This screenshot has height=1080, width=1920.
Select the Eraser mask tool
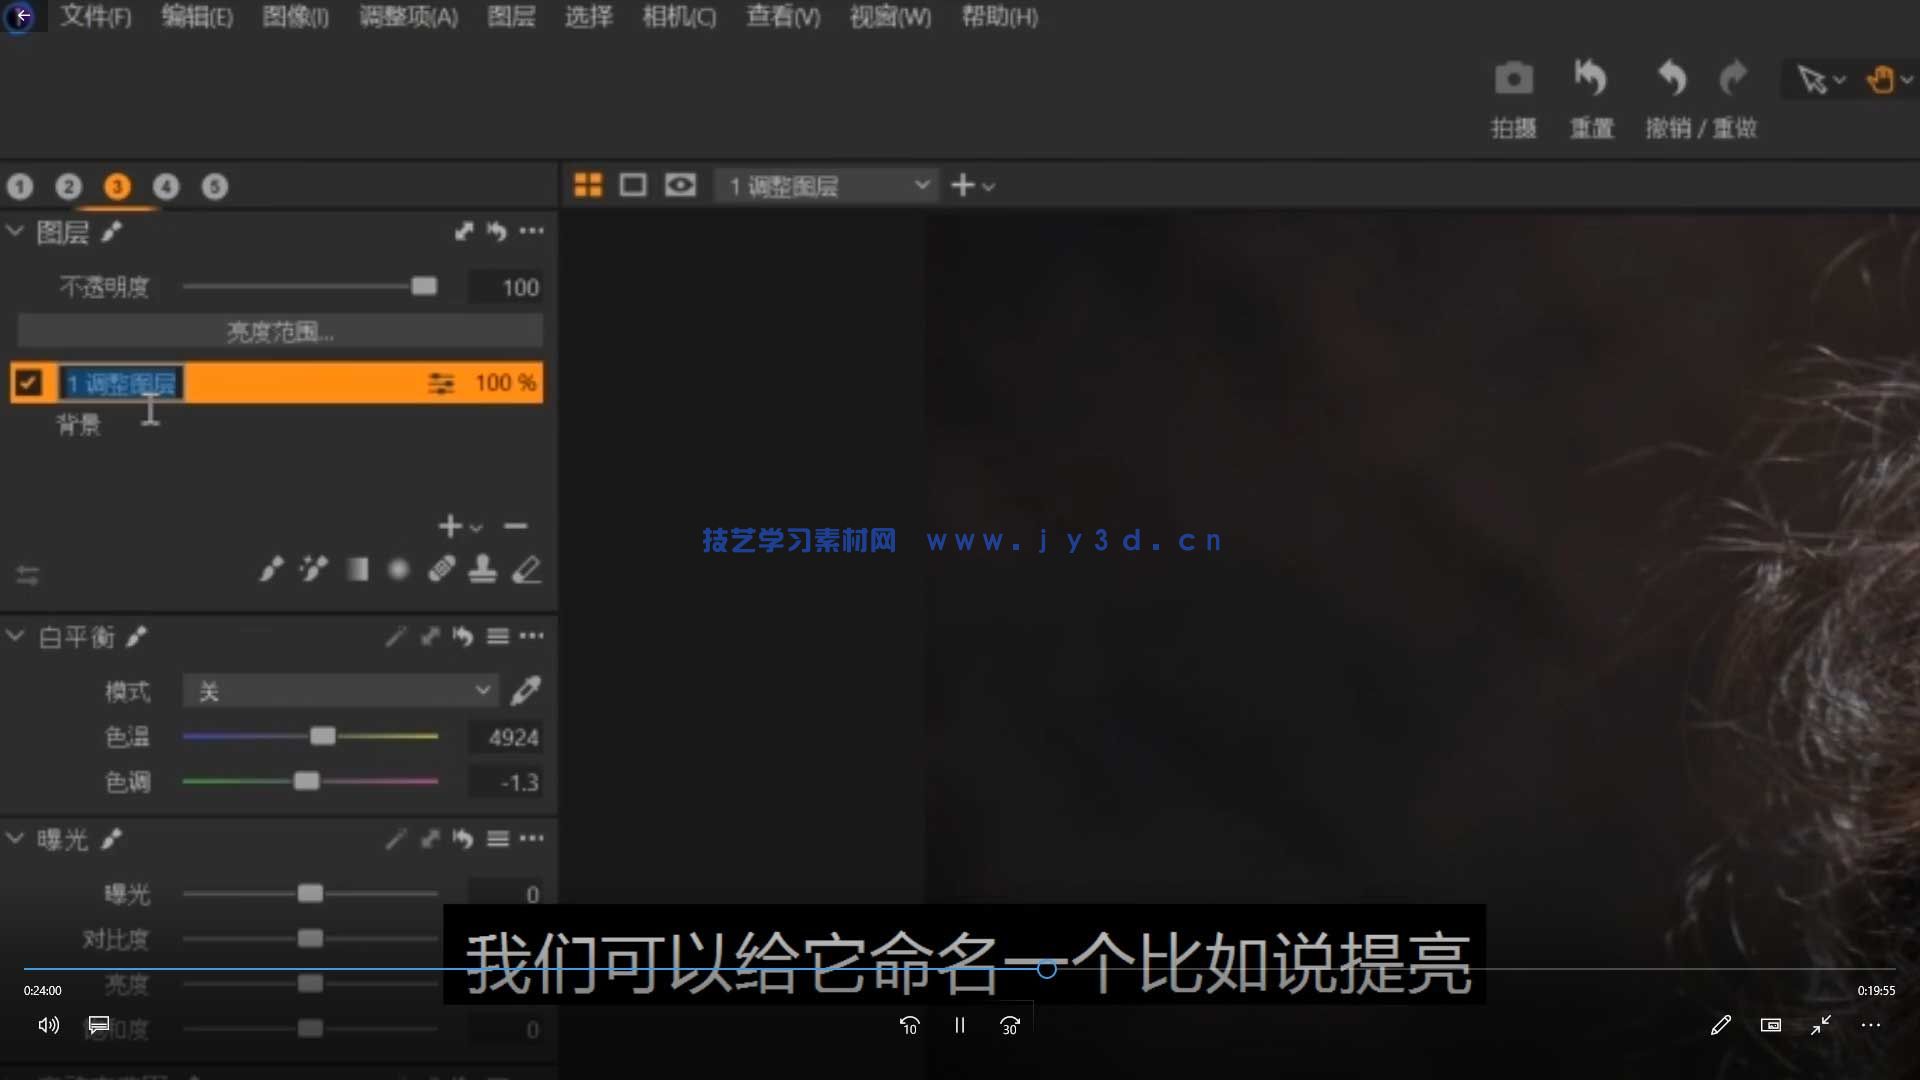coord(527,569)
